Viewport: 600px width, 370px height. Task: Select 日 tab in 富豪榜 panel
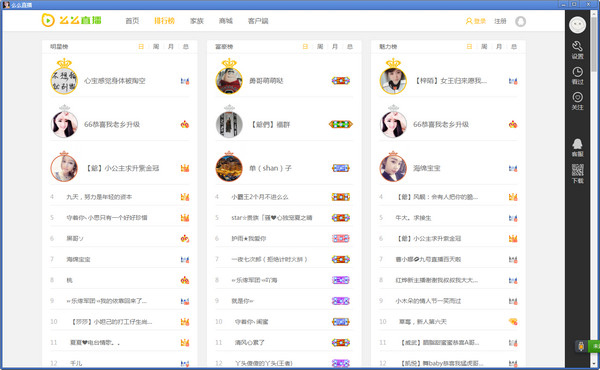pyautogui.click(x=305, y=46)
